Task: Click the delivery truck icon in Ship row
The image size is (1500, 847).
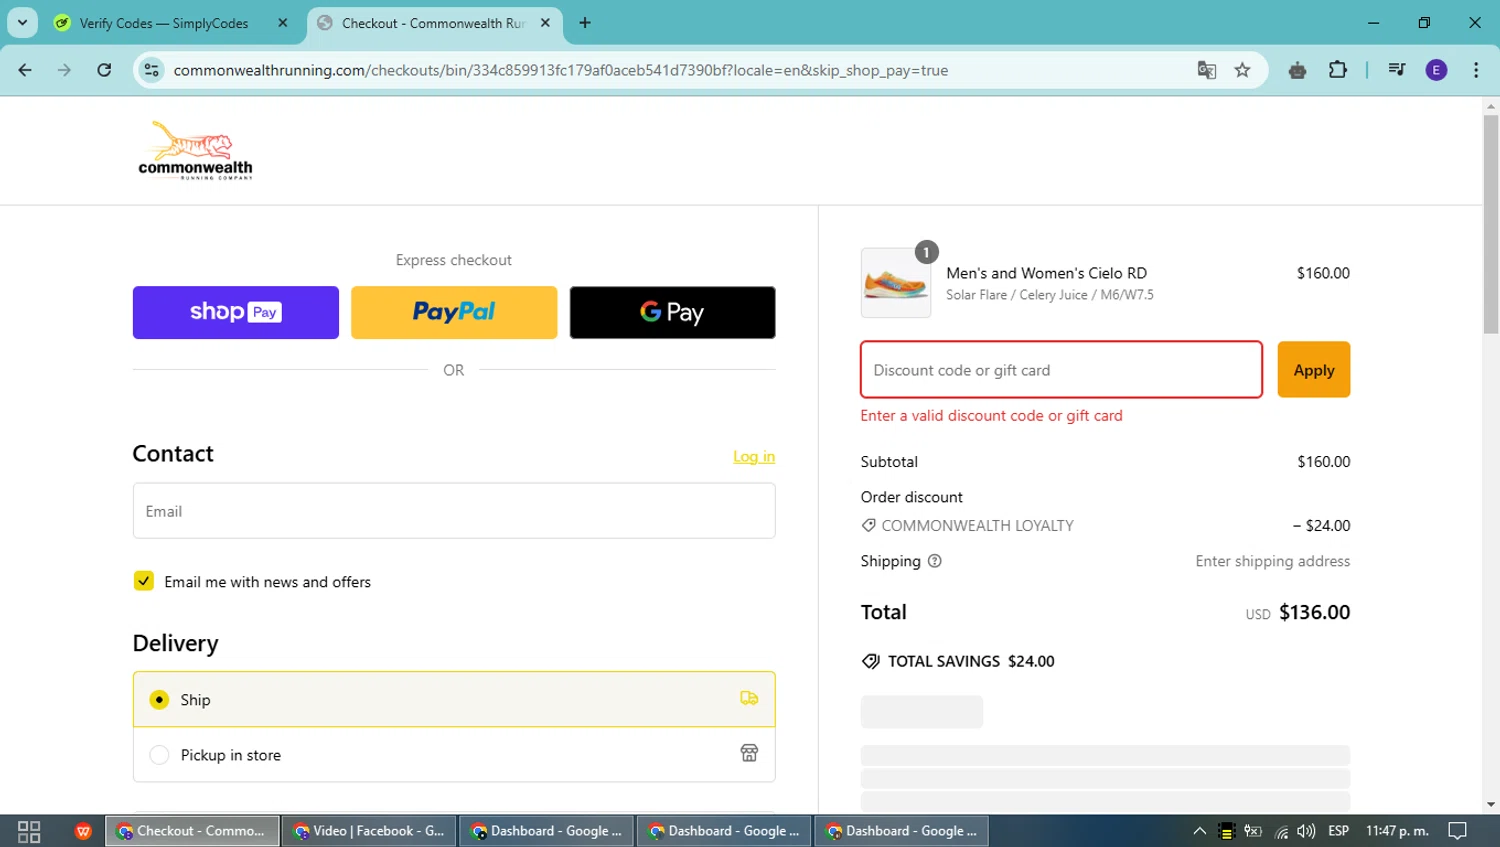Action: pos(749,698)
